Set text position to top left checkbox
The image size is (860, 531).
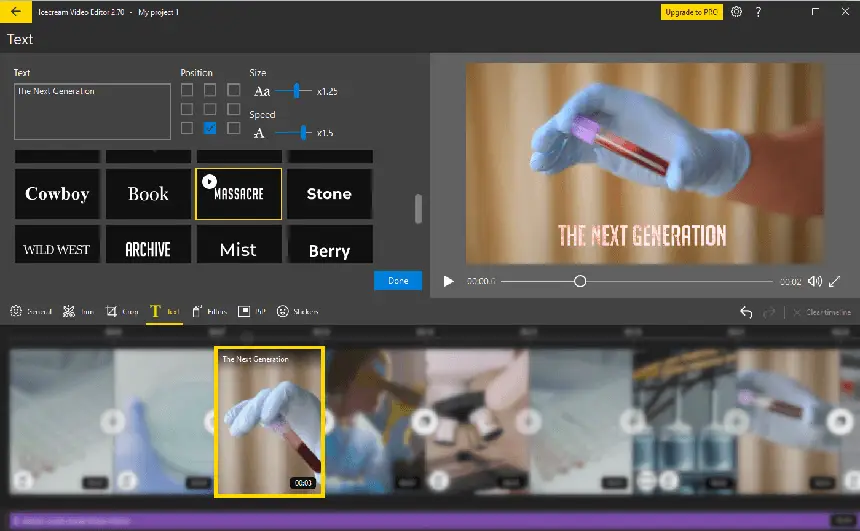tap(187, 89)
